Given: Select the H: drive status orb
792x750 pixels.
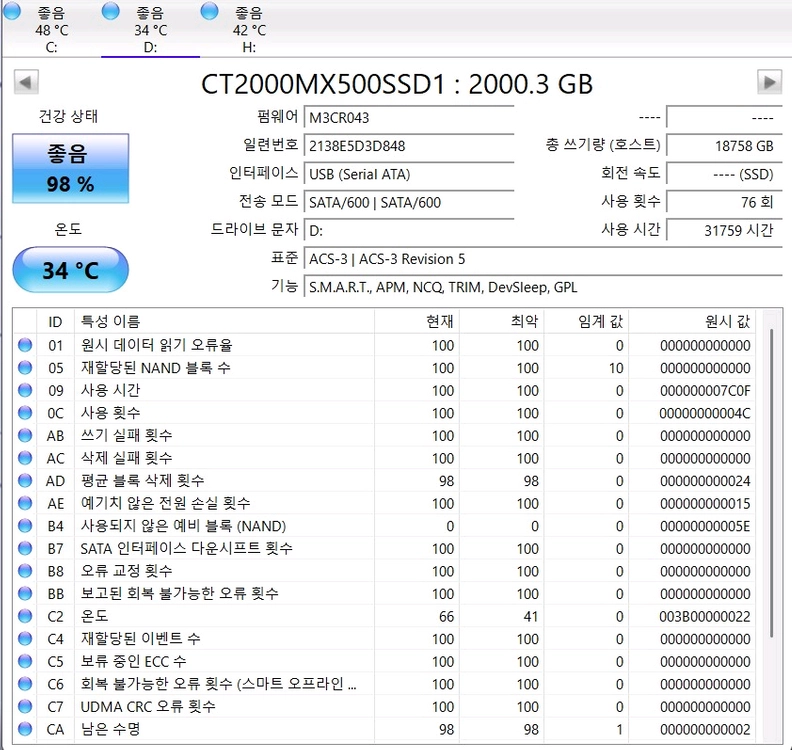Looking at the screenshot, I should coord(209,11).
